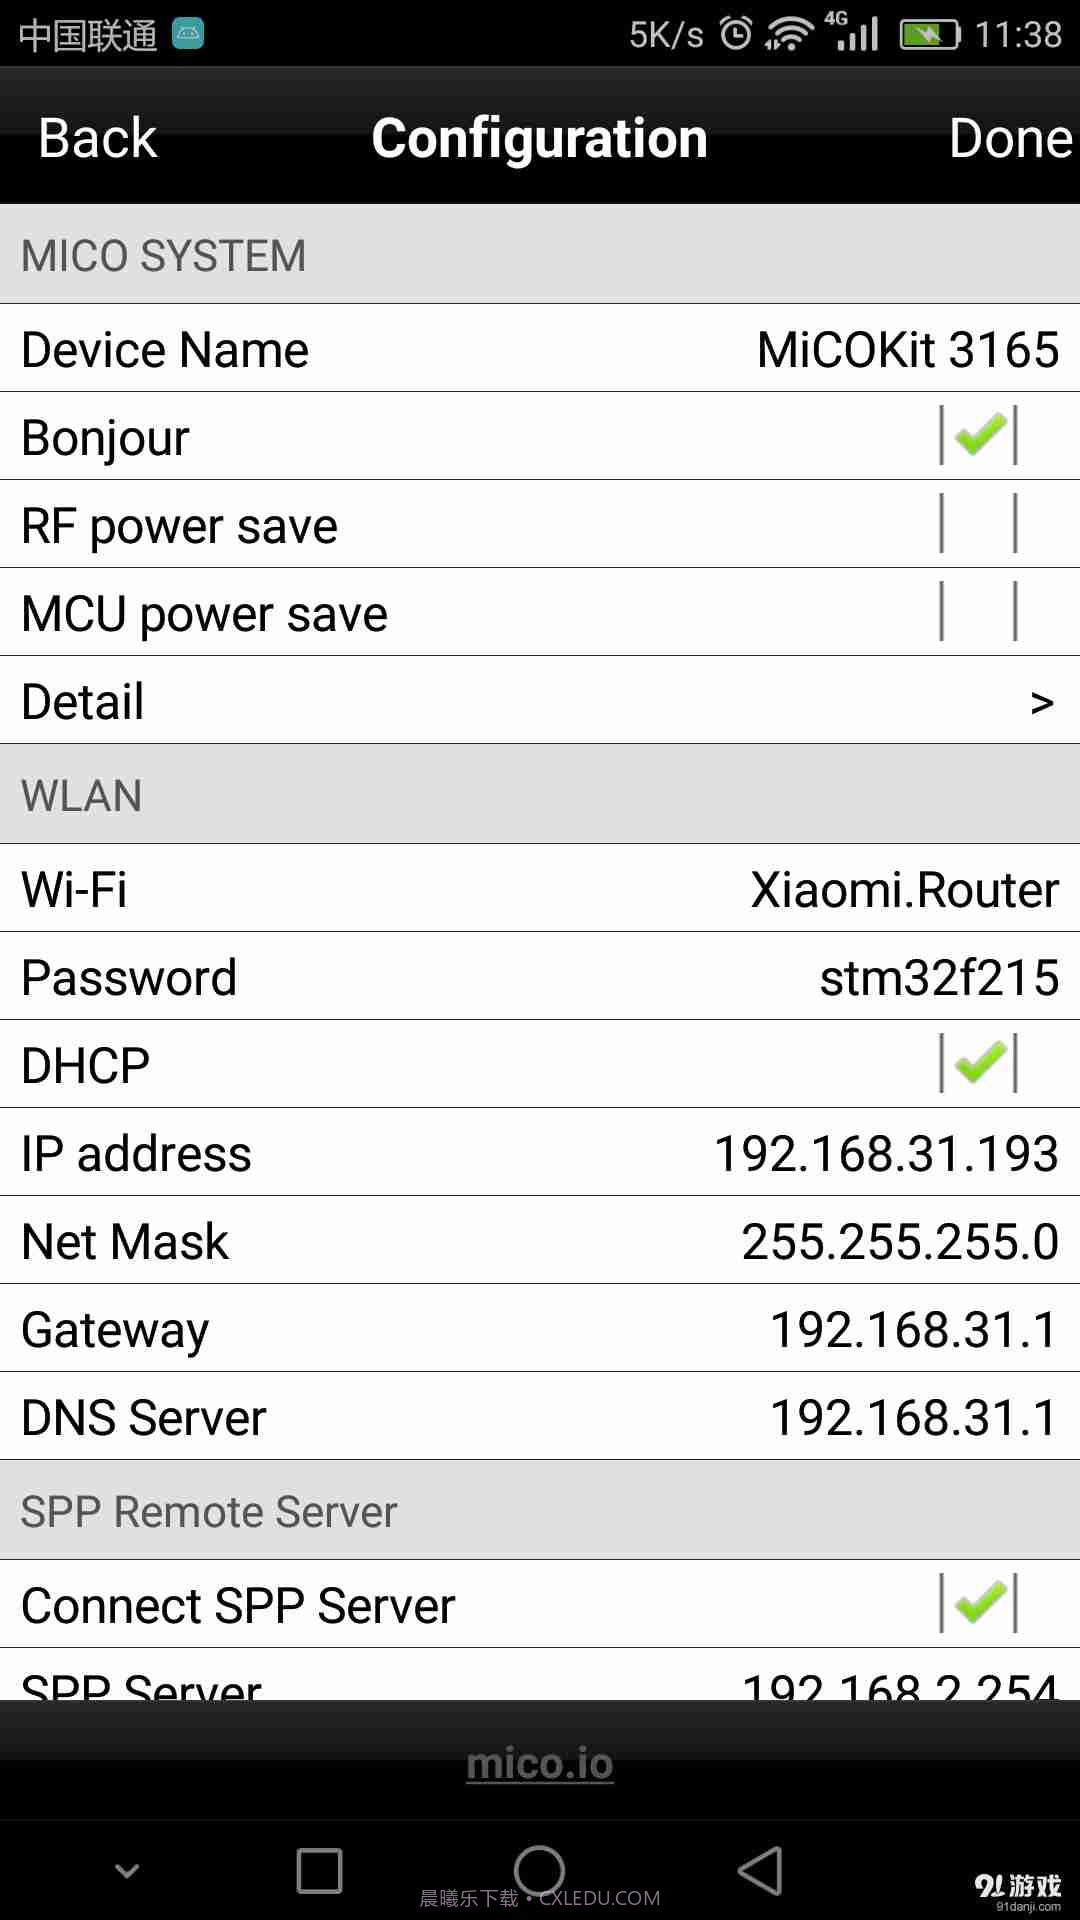
Task: Expand the Detail section
Action: [540, 701]
